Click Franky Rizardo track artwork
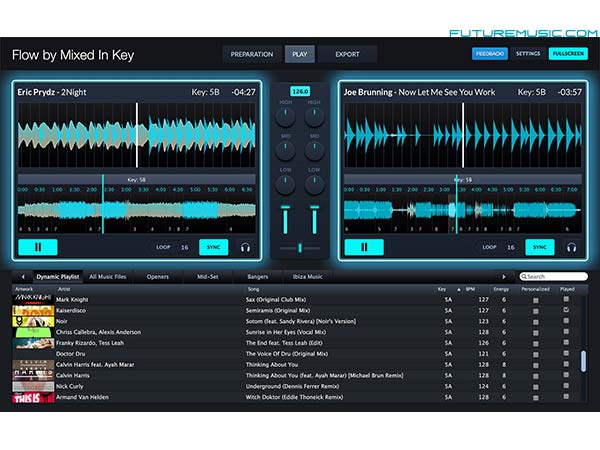 tap(33, 343)
